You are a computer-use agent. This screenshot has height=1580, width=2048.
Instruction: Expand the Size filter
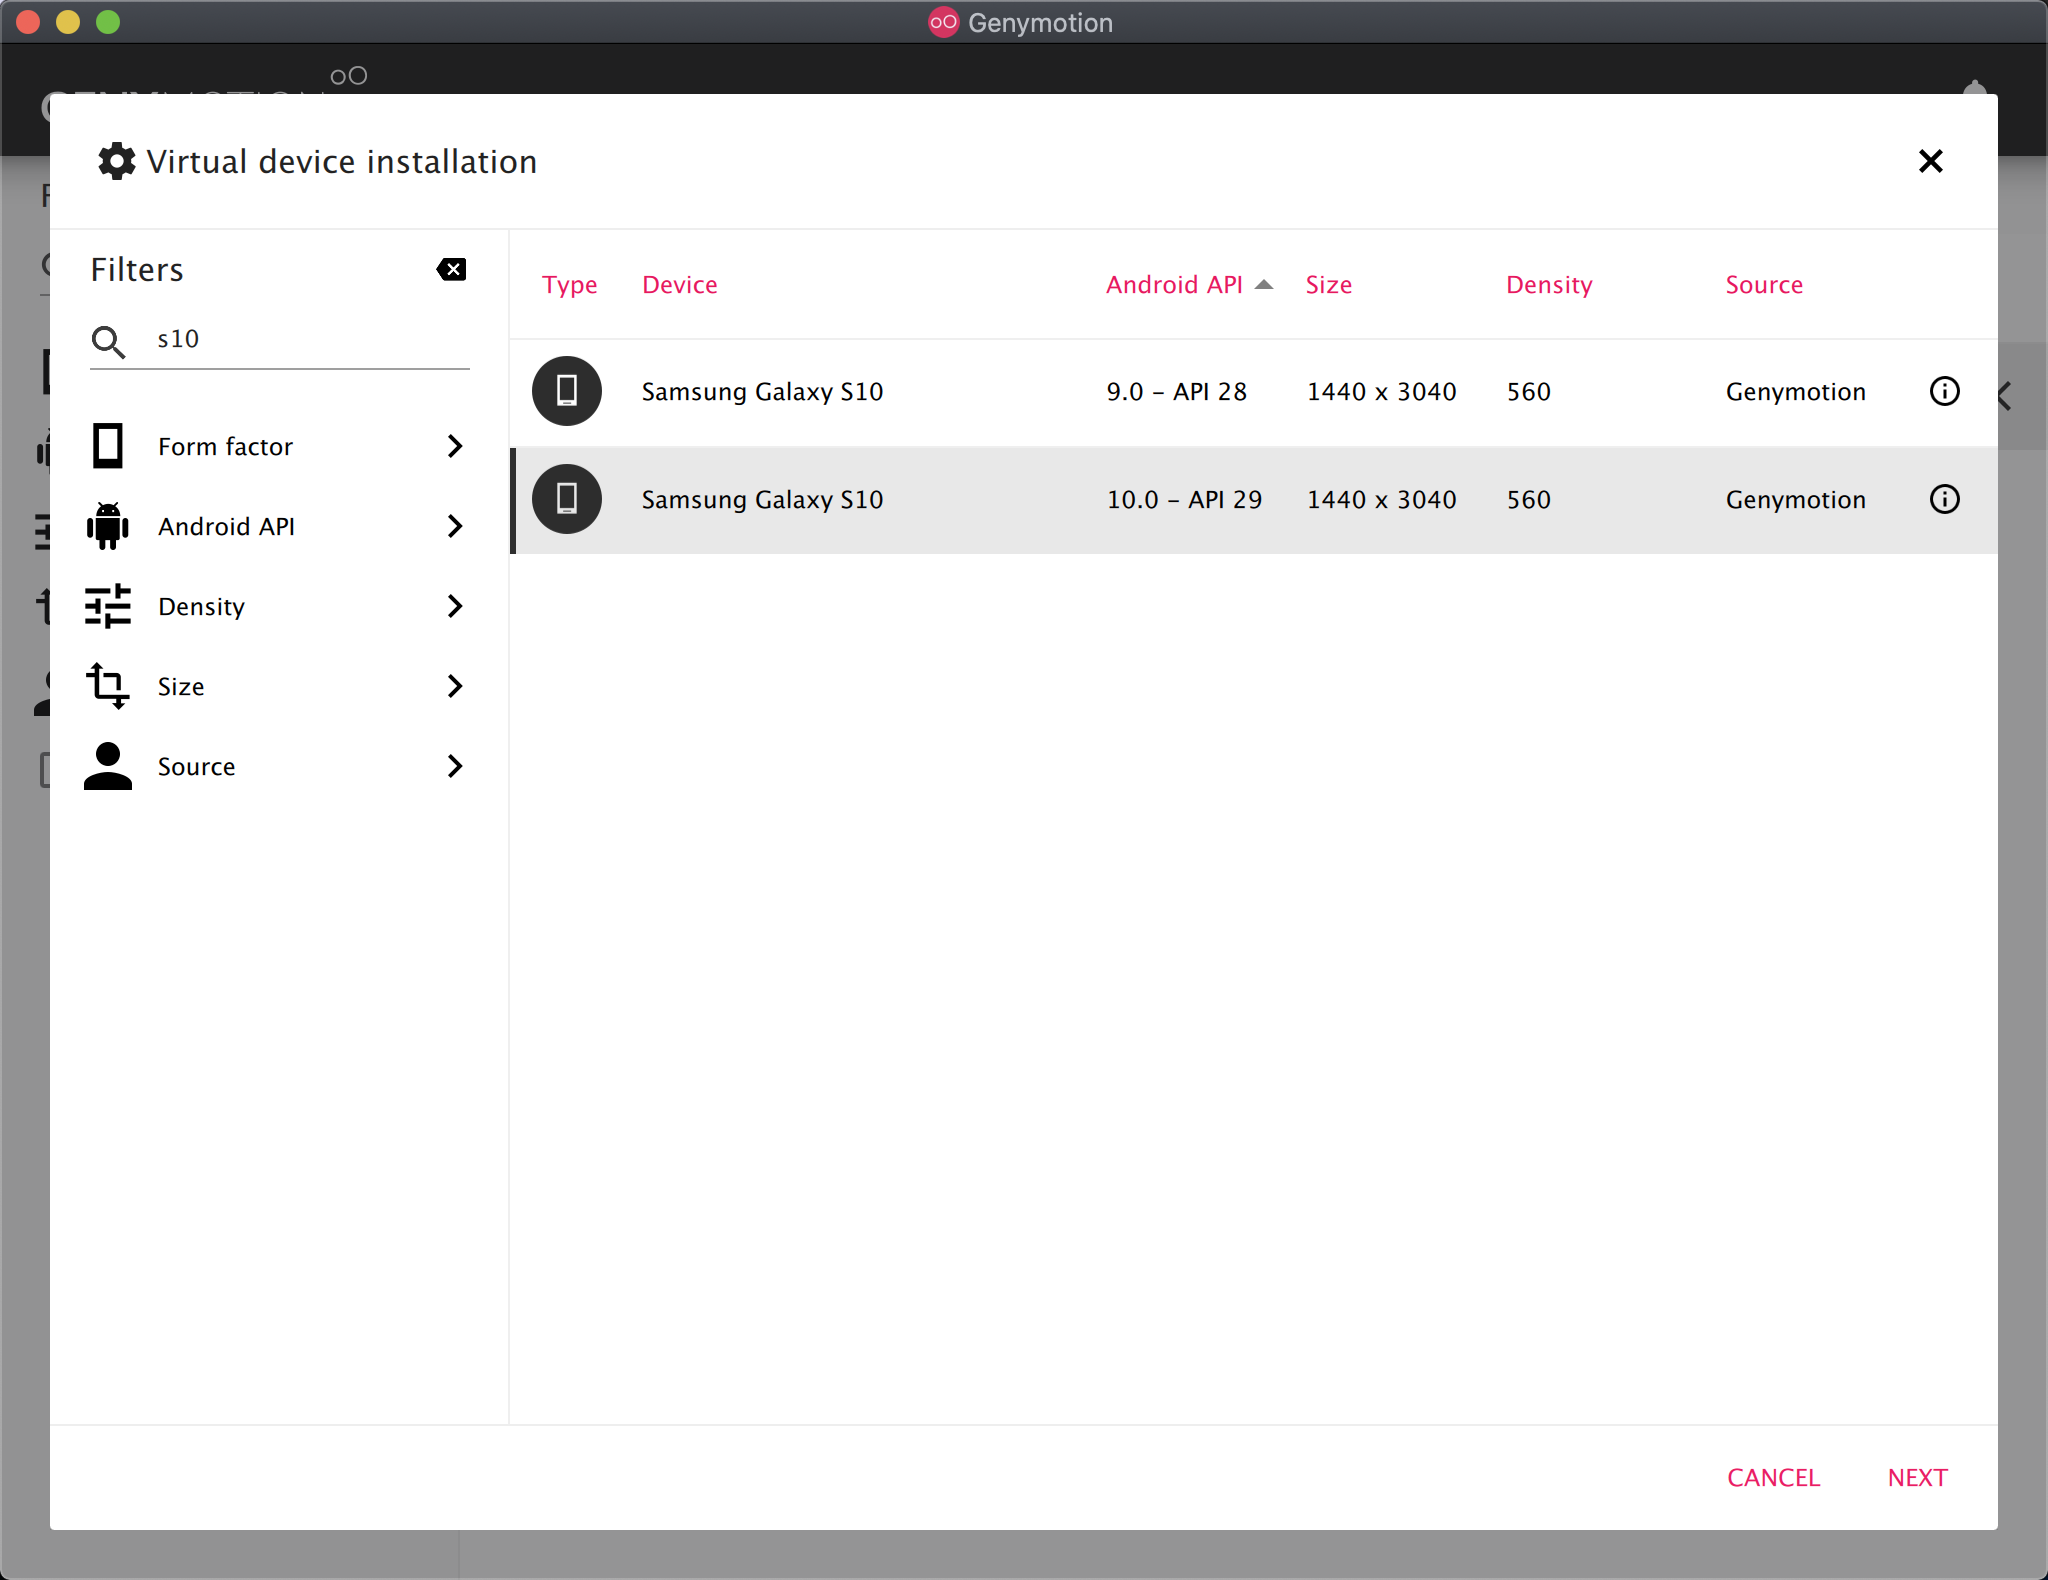pos(455,686)
